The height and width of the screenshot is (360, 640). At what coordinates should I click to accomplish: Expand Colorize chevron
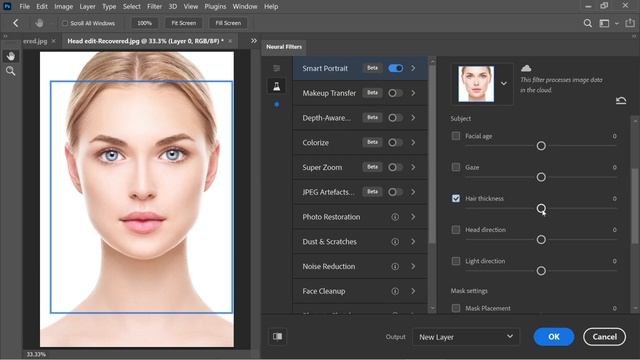[413, 142]
